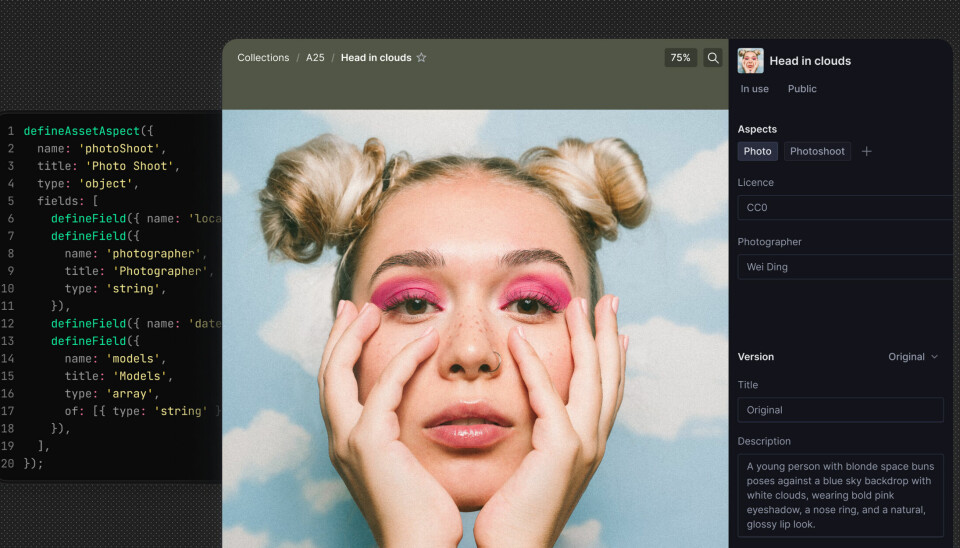Add a new aspect with plus icon
This screenshot has width=960, height=548.
(866, 151)
